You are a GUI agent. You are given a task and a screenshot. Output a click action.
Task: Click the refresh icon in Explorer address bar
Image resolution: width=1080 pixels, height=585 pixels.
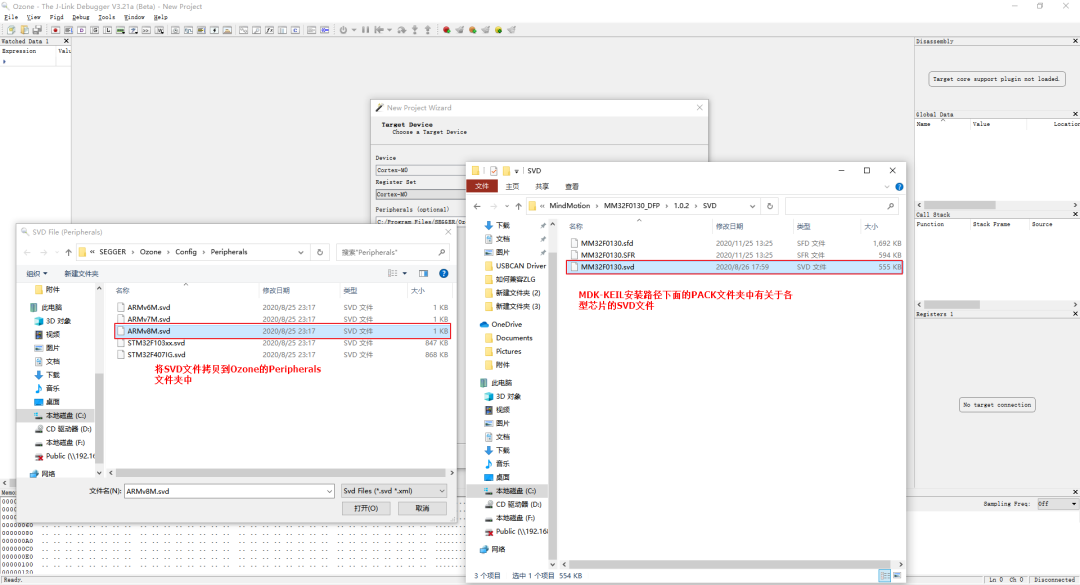click(x=770, y=205)
